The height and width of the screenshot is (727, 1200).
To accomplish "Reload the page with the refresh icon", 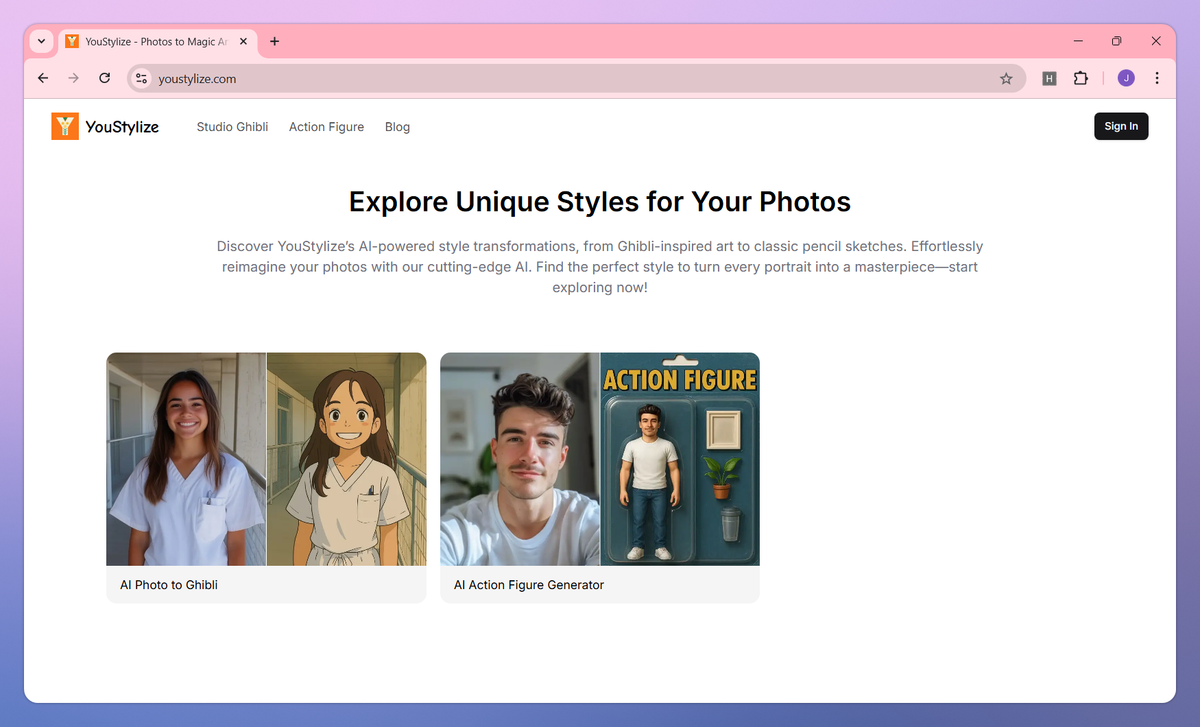I will click(x=104, y=78).
